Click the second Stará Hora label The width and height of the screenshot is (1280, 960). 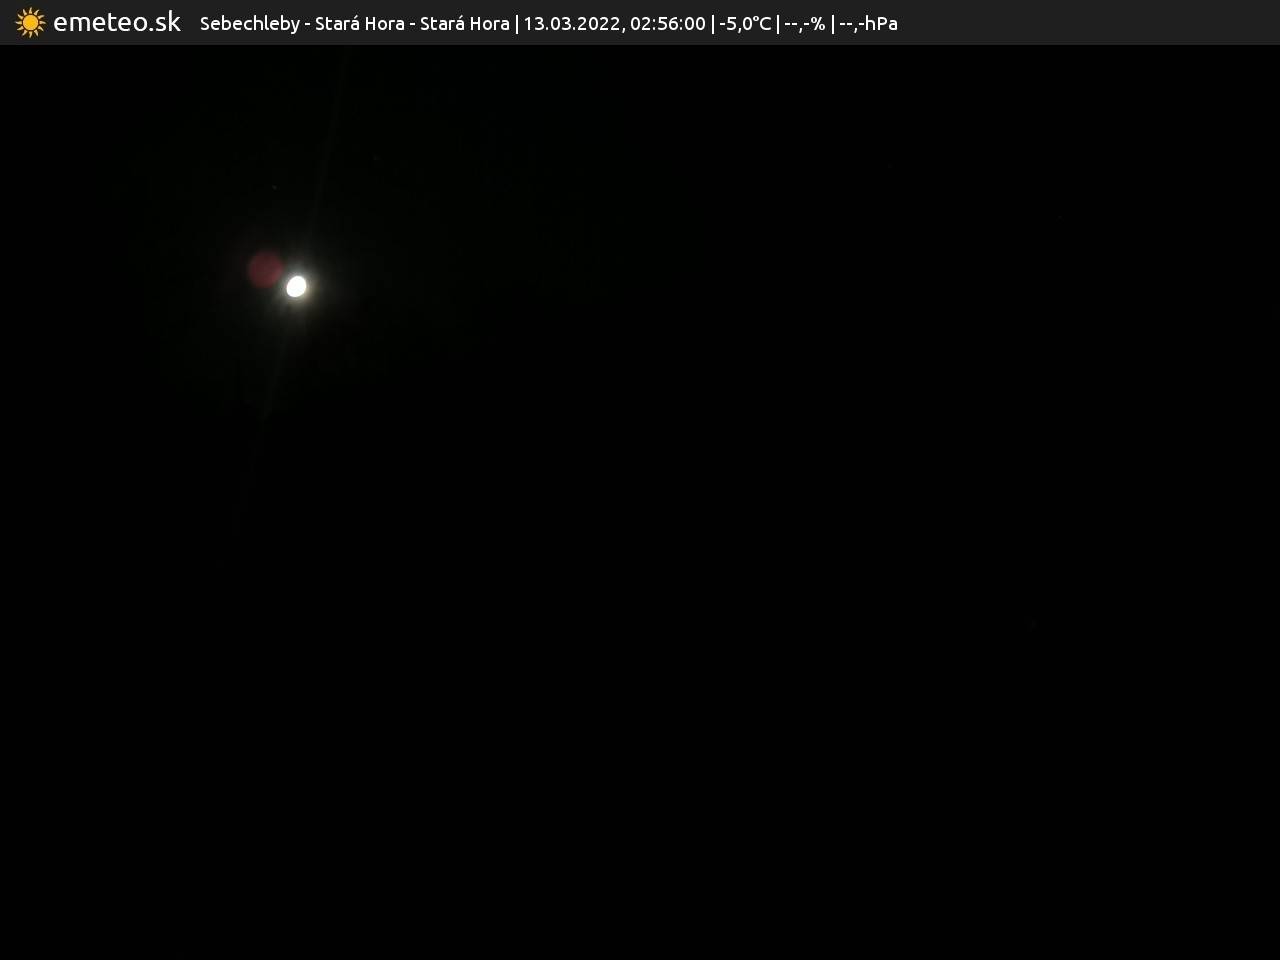tap(464, 23)
